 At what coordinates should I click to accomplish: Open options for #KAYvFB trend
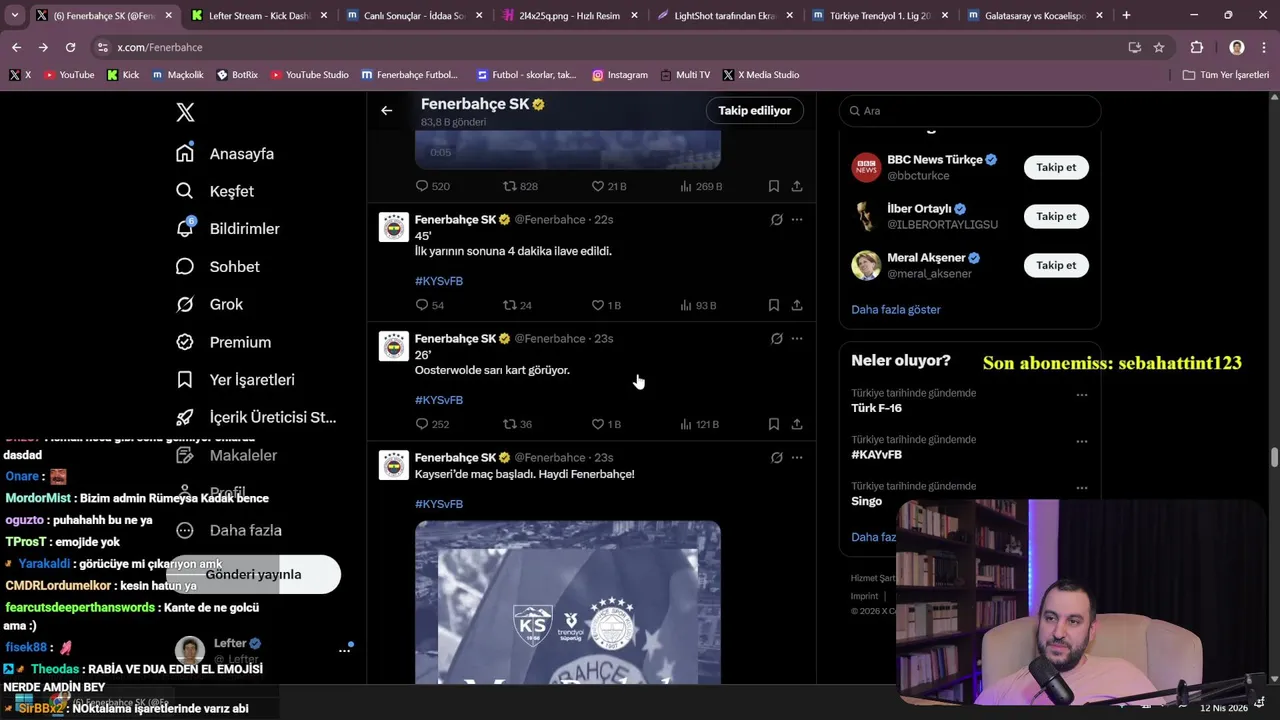(x=1081, y=441)
